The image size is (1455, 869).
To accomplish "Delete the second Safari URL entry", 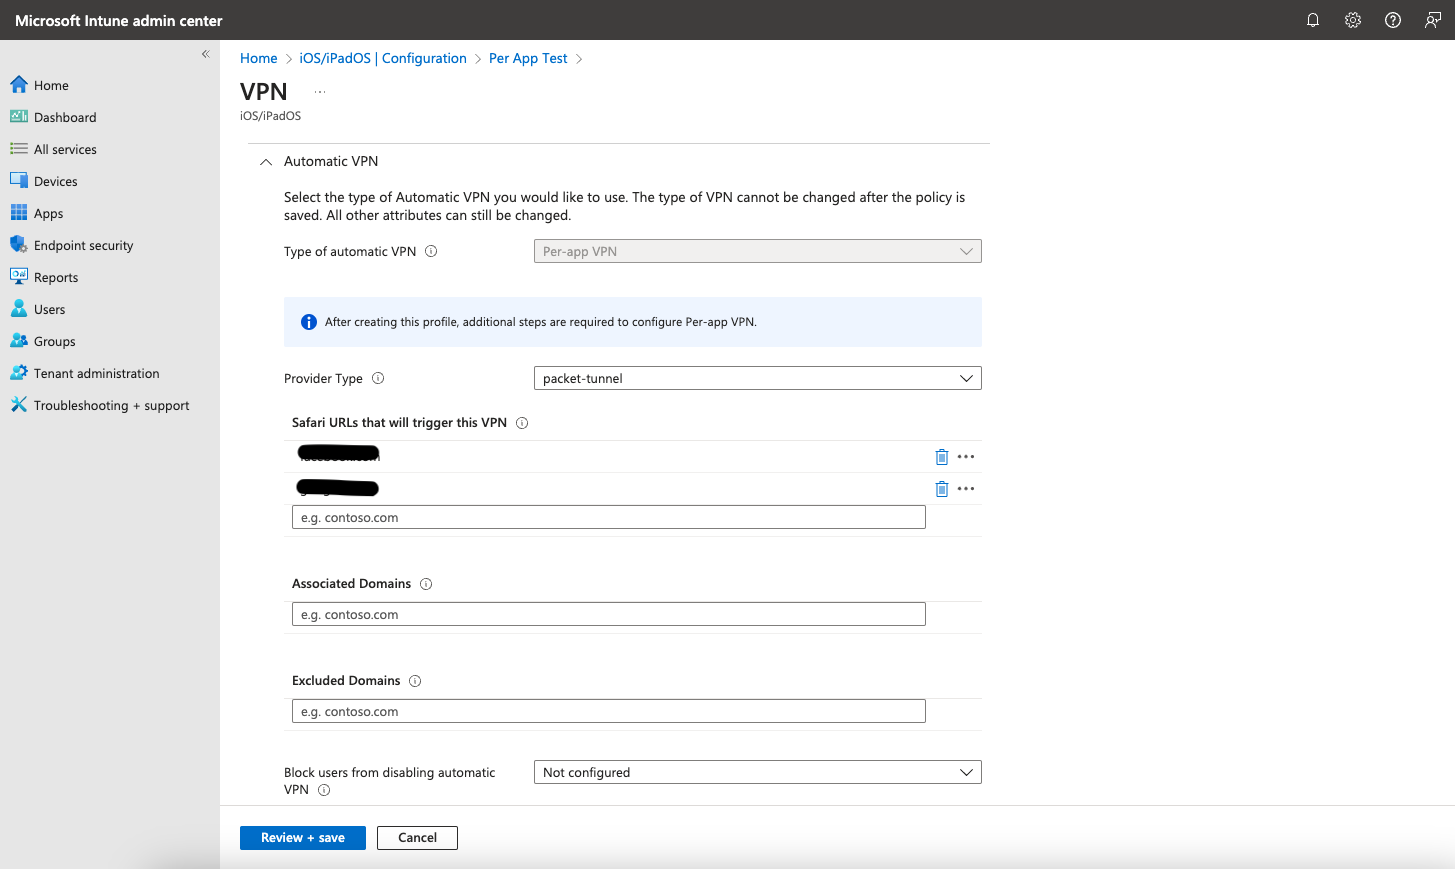I will 941,489.
